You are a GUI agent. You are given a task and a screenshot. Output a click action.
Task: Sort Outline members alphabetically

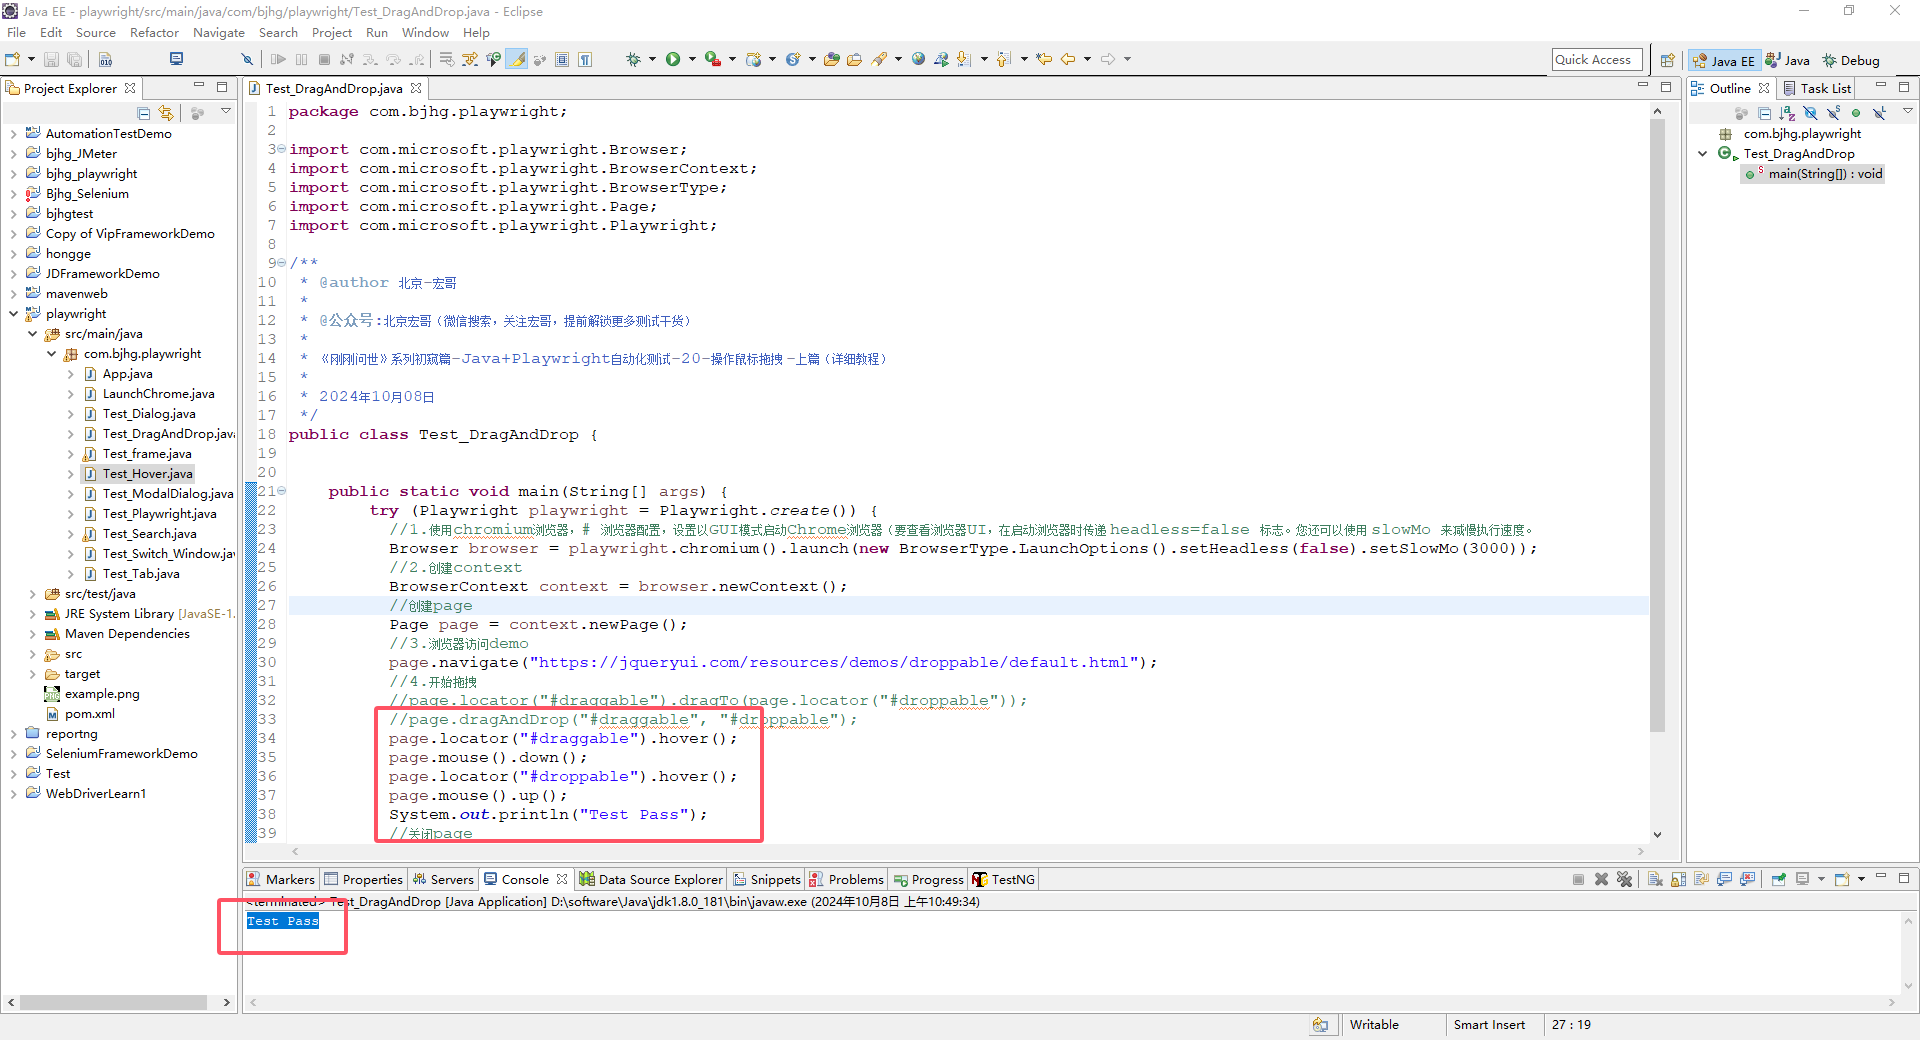1787,113
